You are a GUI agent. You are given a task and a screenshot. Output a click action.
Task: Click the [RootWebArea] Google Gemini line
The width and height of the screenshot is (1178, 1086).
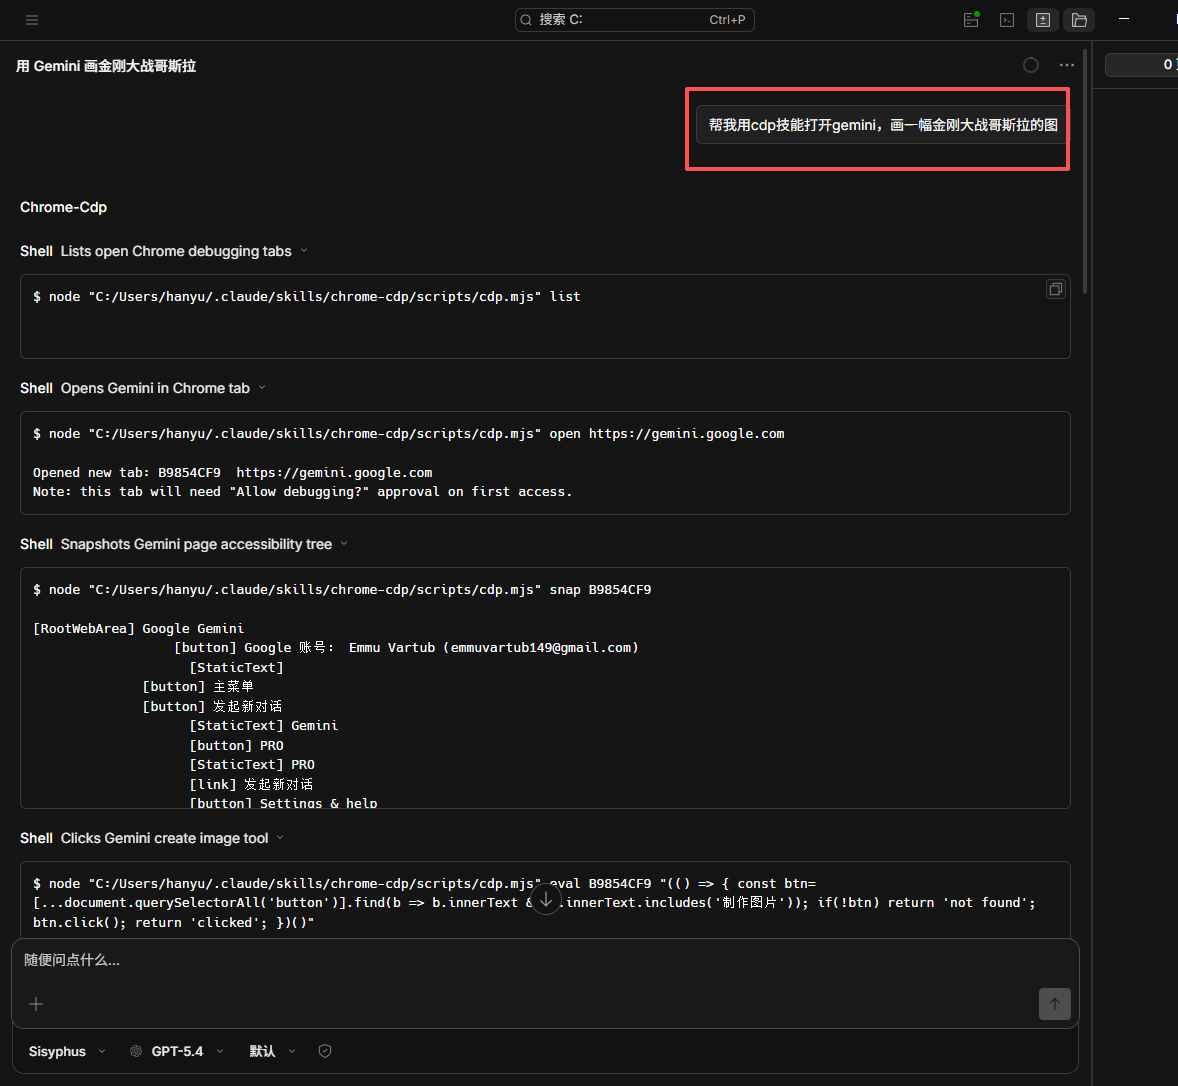(138, 629)
